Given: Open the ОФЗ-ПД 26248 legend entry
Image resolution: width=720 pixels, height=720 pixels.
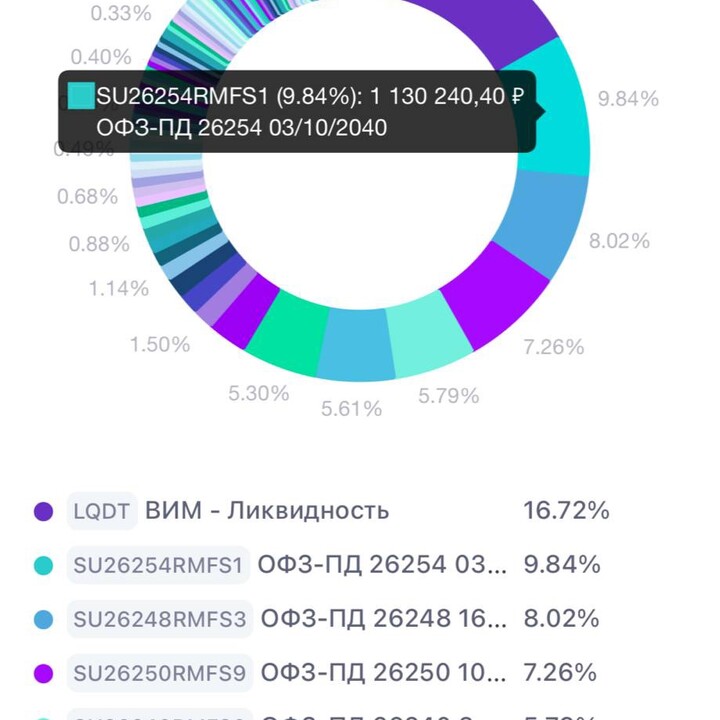Looking at the screenshot, I should pyautogui.click(x=384, y=619).
